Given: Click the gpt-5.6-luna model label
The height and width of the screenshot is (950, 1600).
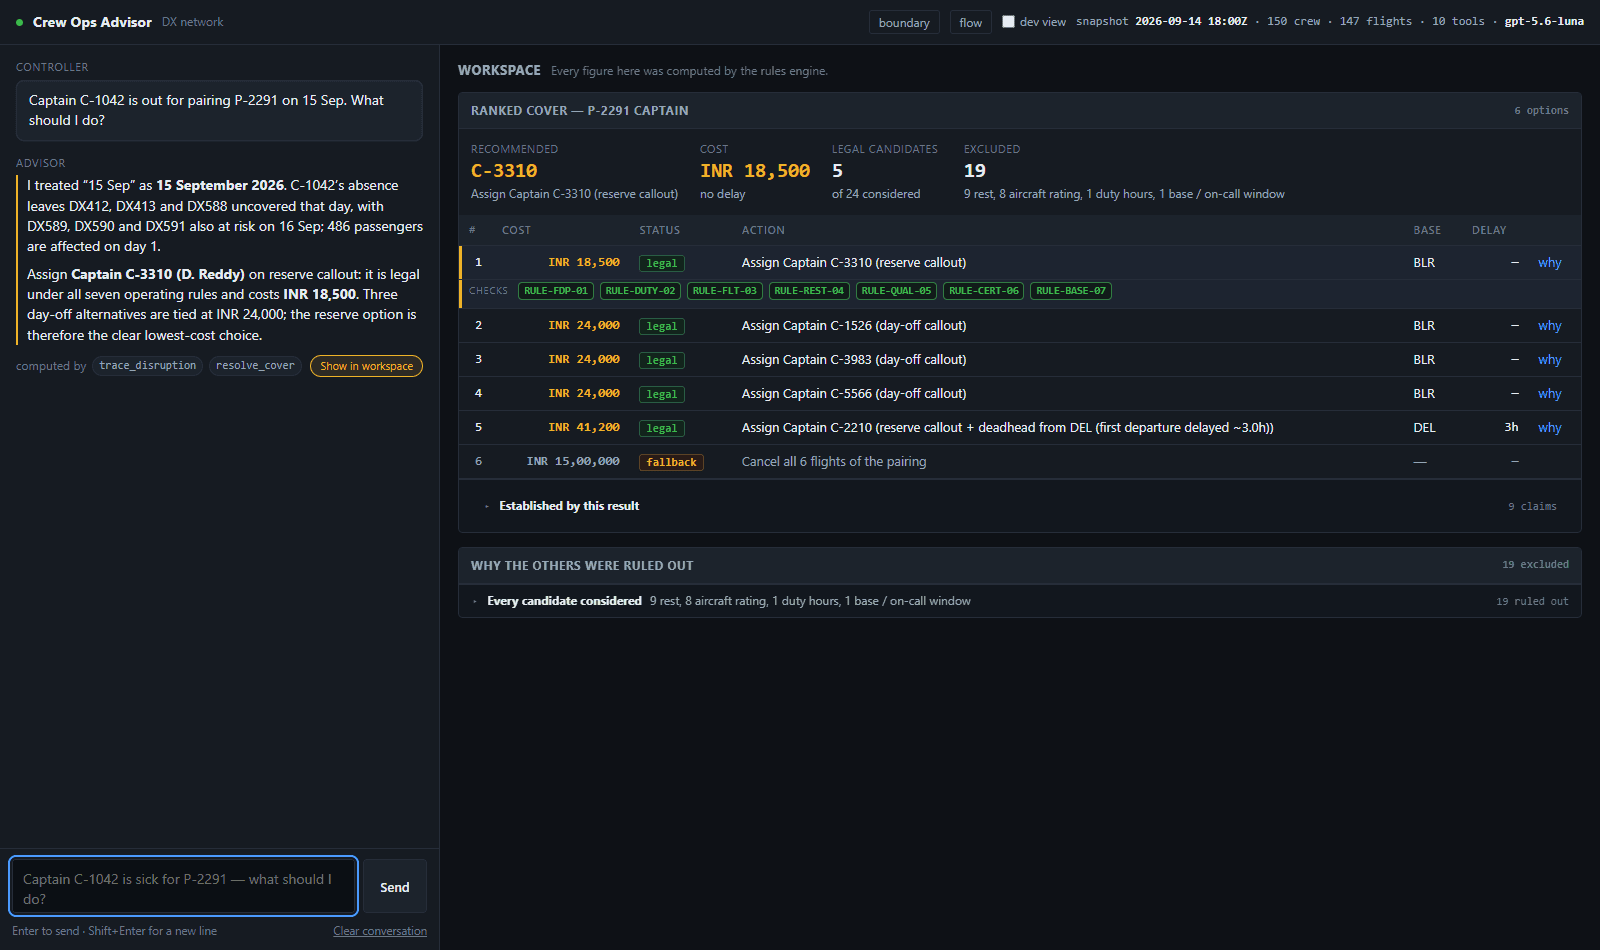Looking at the screenshot, I should pyautogui.click(x=1544, y=22).
